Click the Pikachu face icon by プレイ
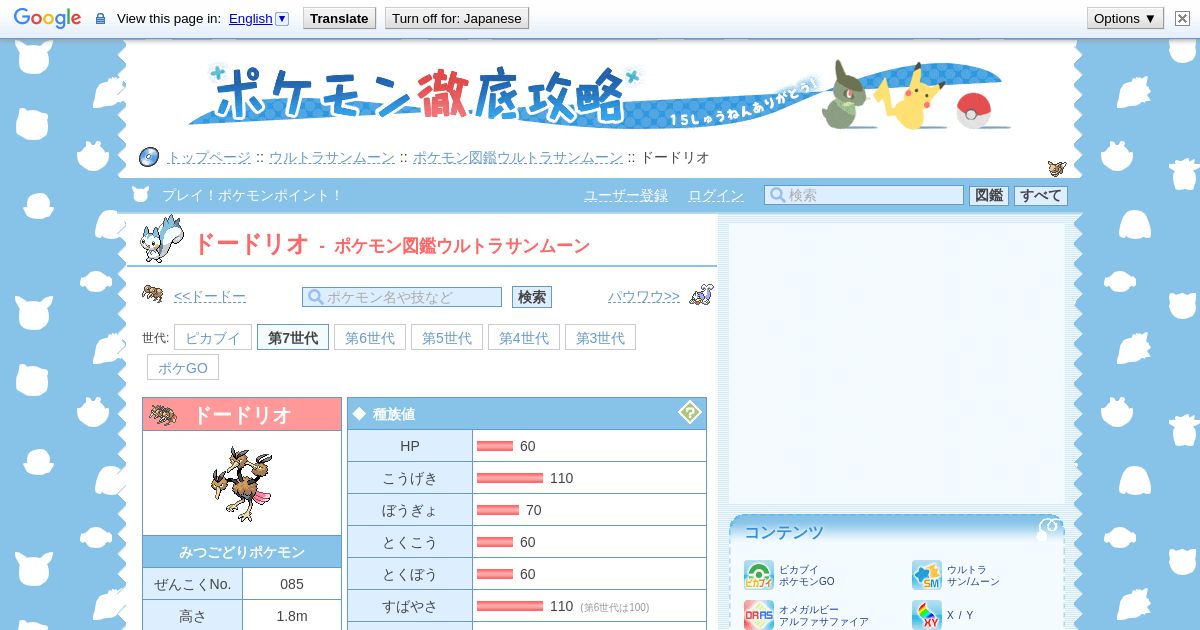 (x=141, y=194)
